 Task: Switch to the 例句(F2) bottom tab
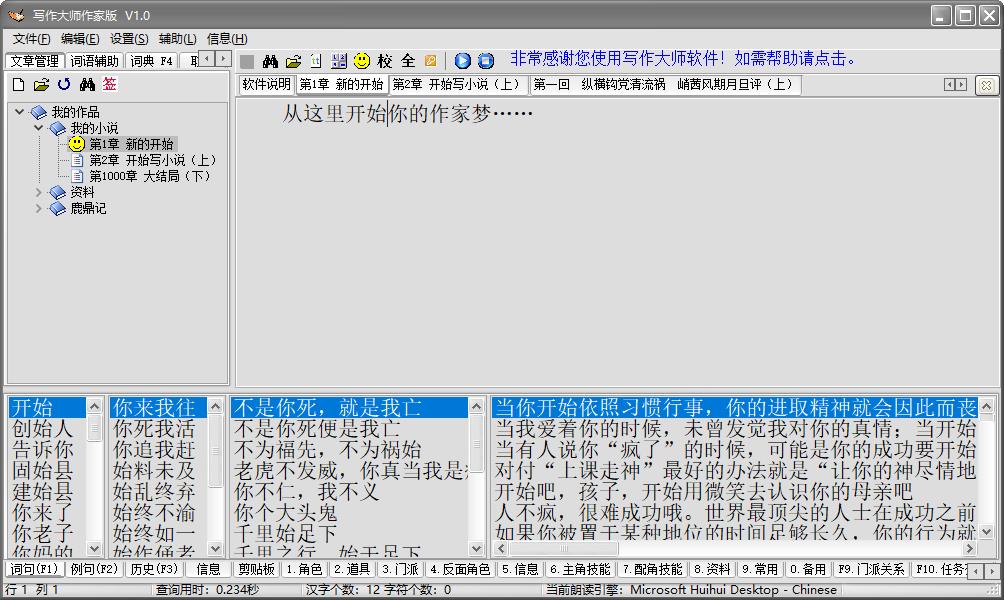pyautogui.click(x=94, y=569)
